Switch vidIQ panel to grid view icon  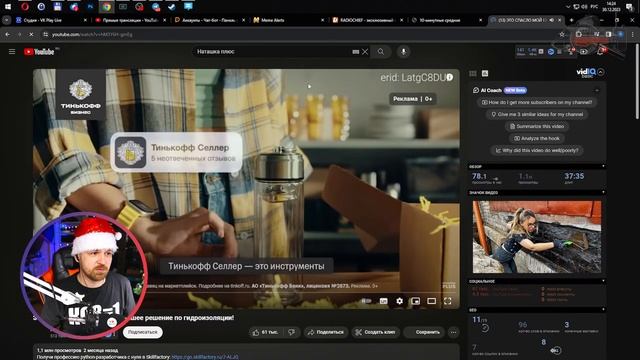pos(473,73)
